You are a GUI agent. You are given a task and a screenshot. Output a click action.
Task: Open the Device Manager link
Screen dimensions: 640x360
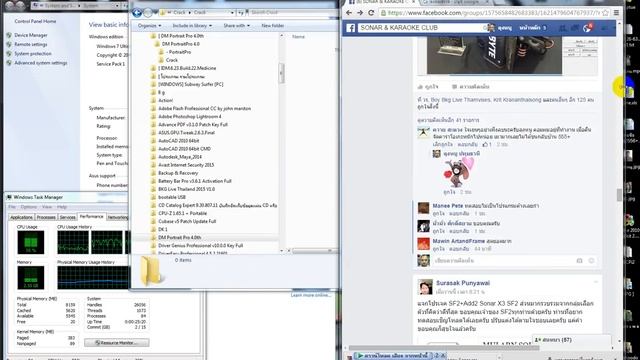point(31,36)
